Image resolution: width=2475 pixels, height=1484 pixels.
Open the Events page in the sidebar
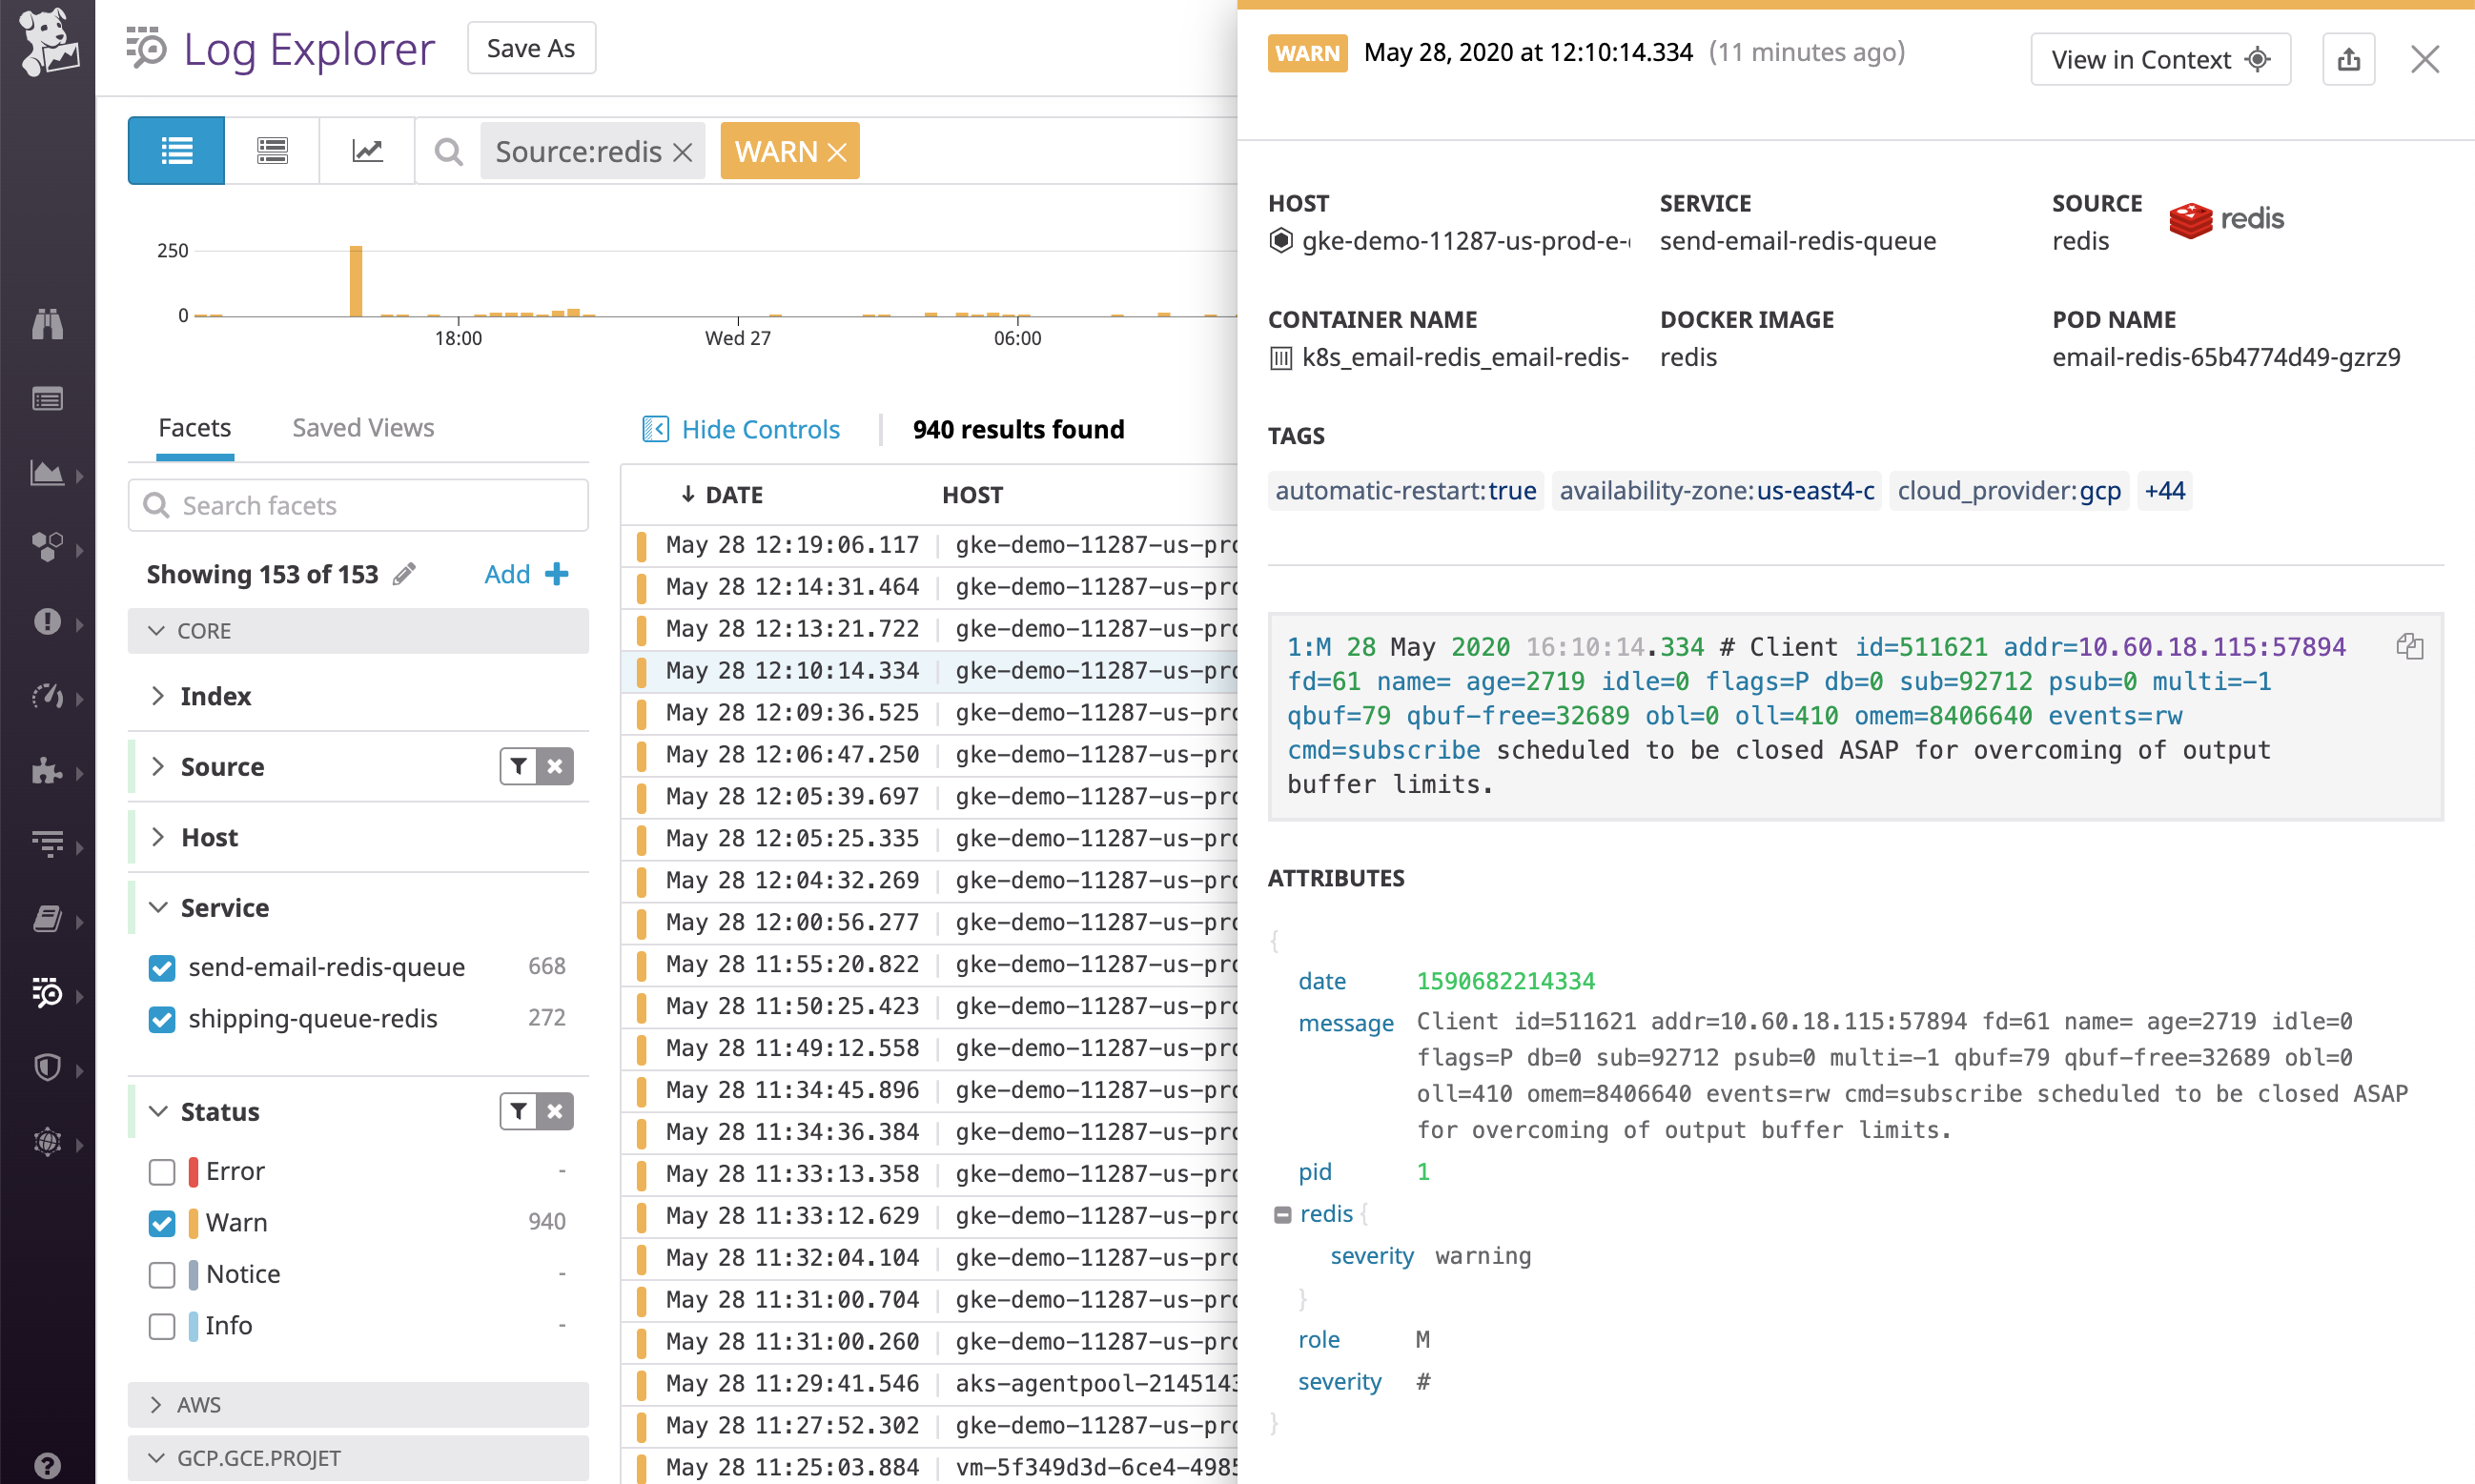[x=47, y=397]
